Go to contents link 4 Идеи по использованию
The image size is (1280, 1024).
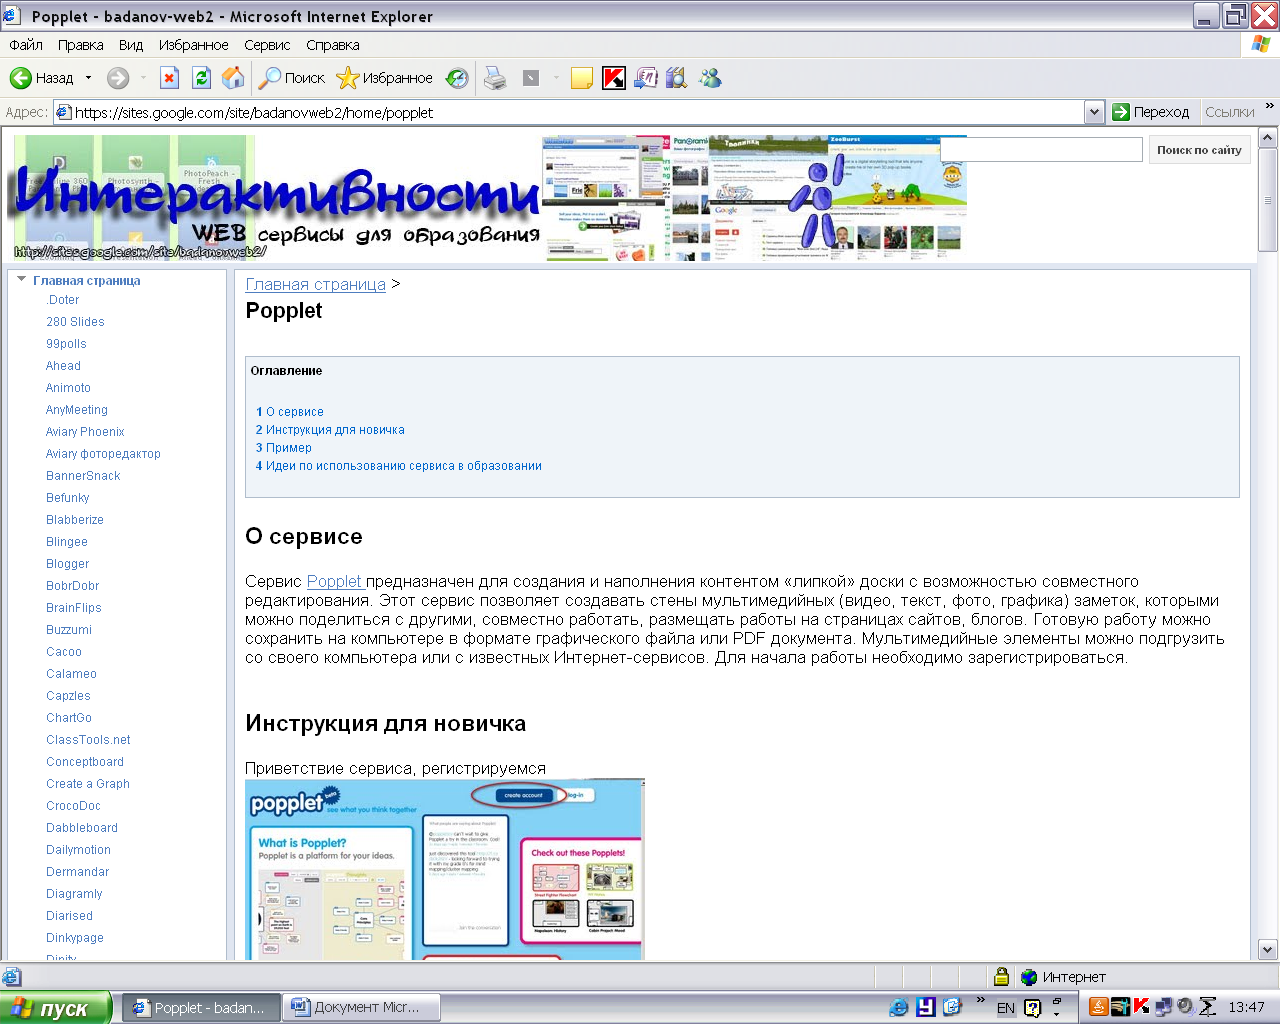pyautogui.click(x=399, y=466)
